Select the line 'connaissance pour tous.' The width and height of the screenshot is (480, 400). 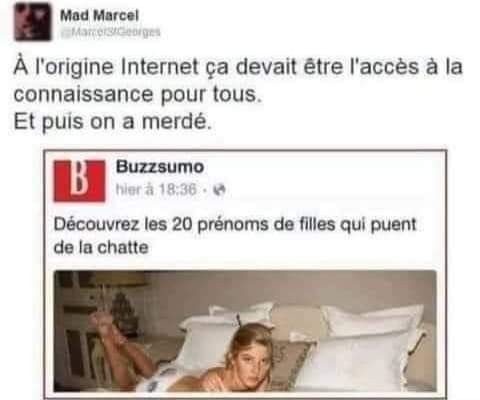[136, 94]
